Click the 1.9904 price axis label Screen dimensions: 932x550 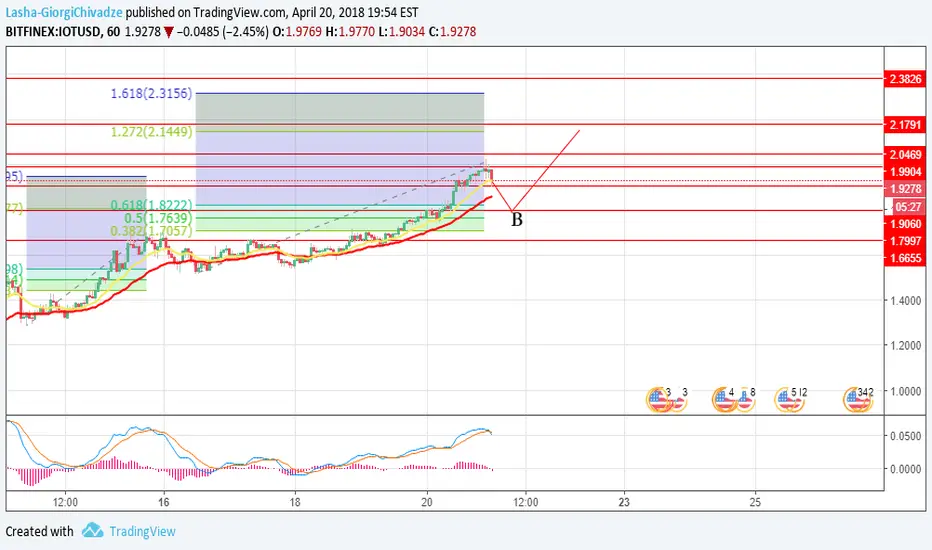[x=905, y=172]
